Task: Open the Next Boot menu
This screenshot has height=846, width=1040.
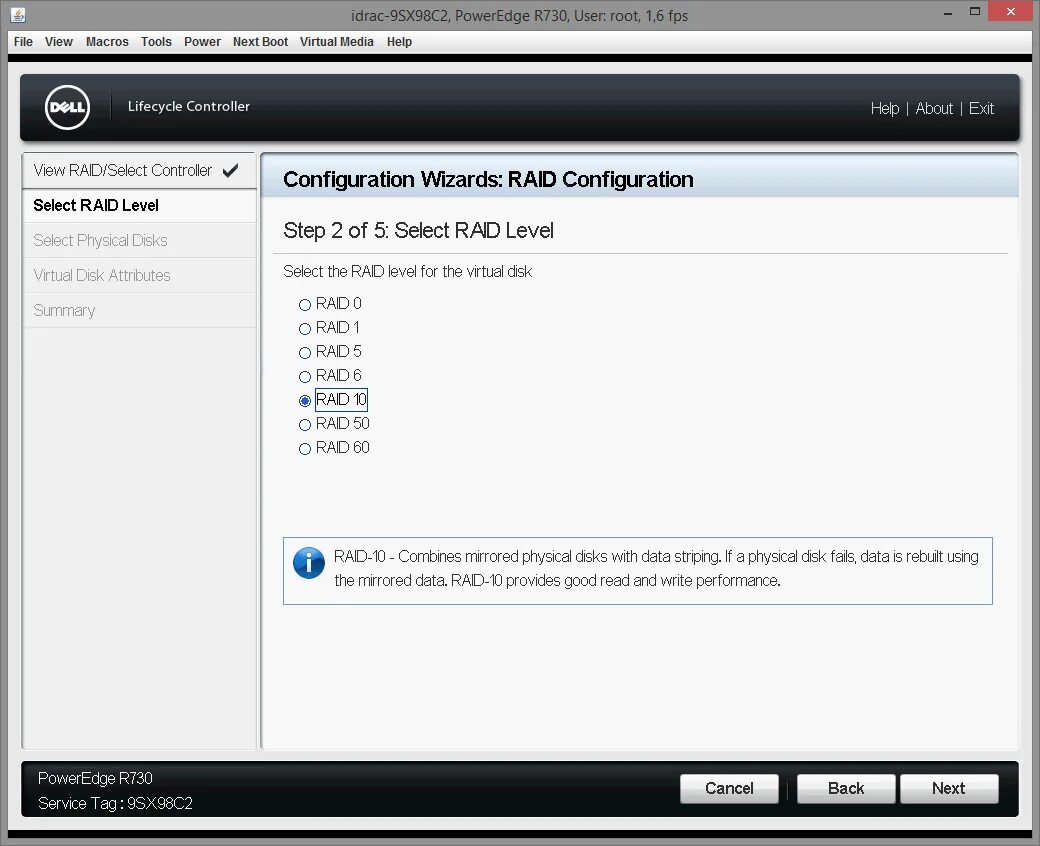Action: 260,42
